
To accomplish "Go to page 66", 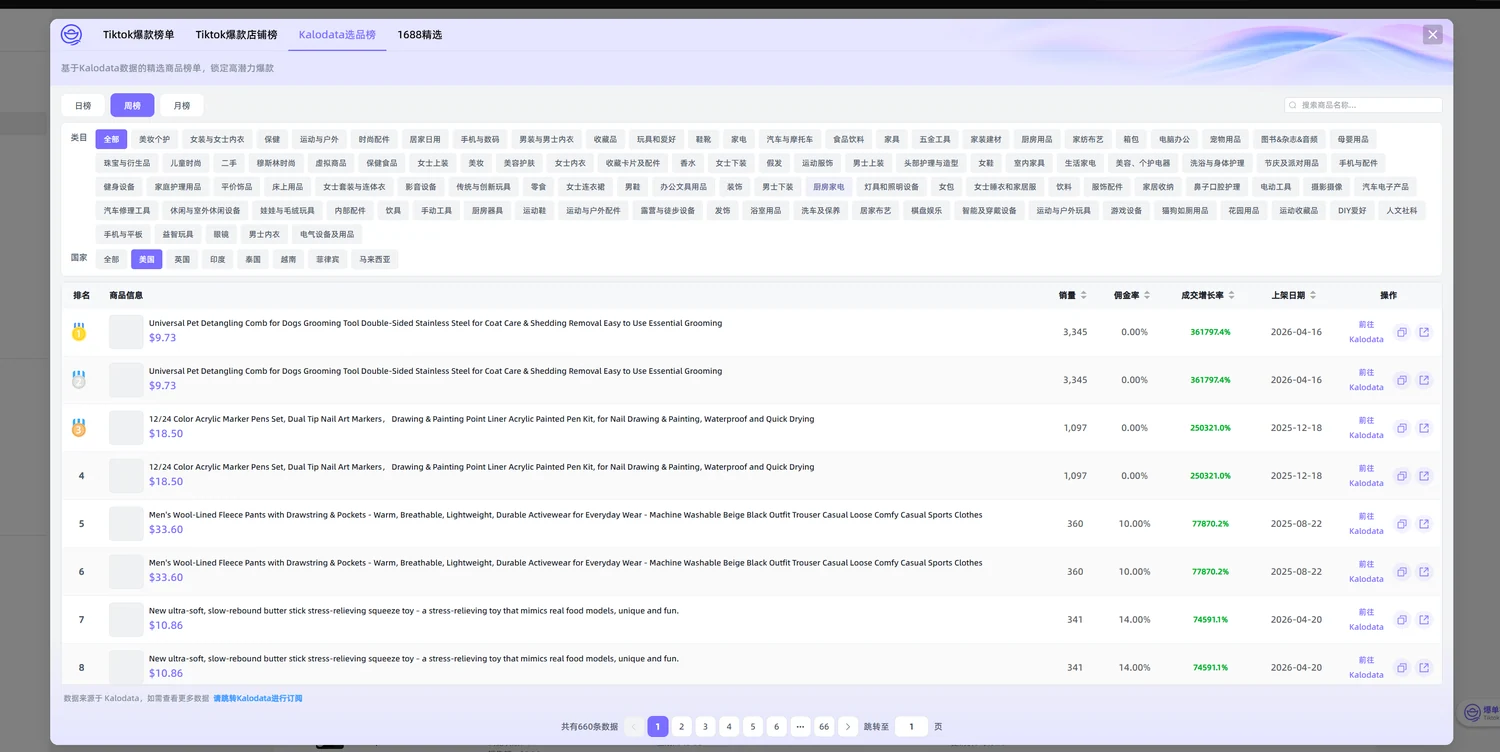I will pyautogui.click(x=824, y=727).
